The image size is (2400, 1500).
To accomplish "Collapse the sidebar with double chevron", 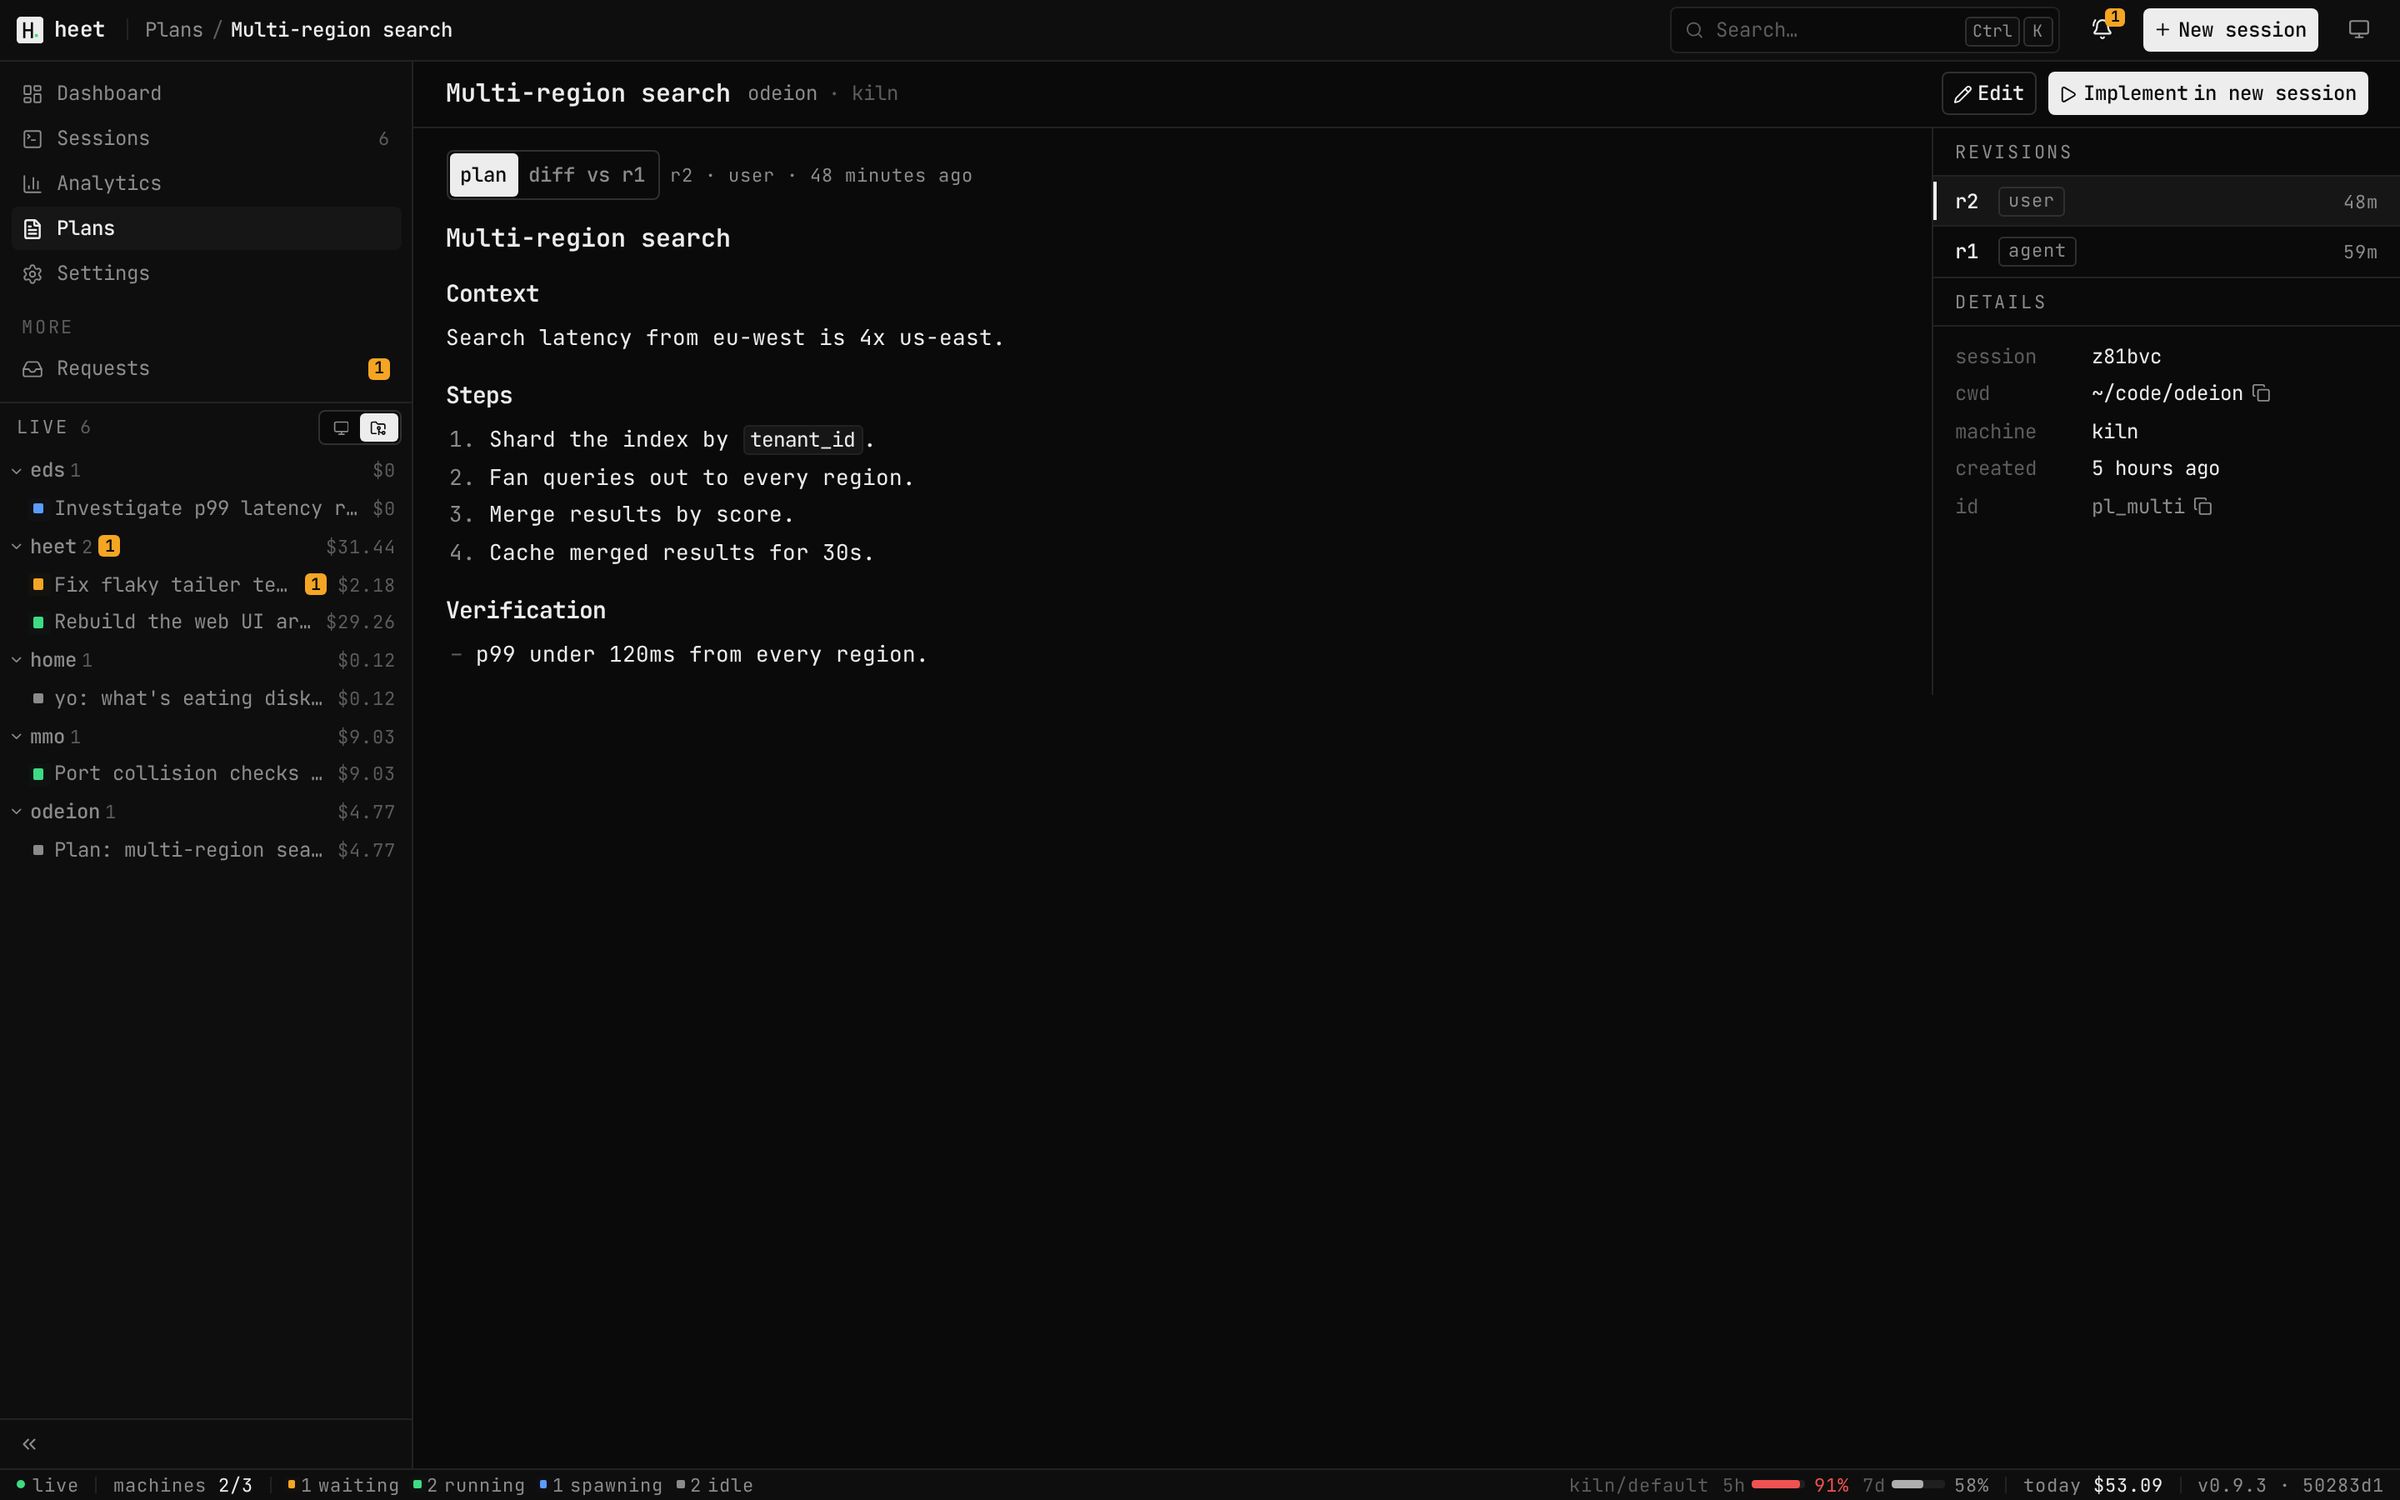I will pos(30,1443).
